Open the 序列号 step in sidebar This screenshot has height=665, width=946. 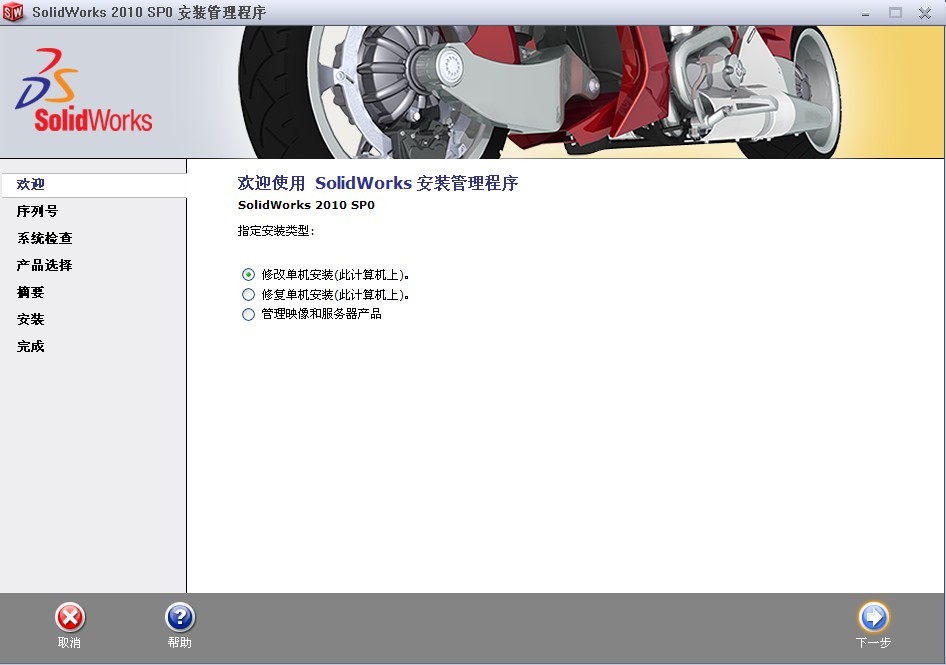37,211
